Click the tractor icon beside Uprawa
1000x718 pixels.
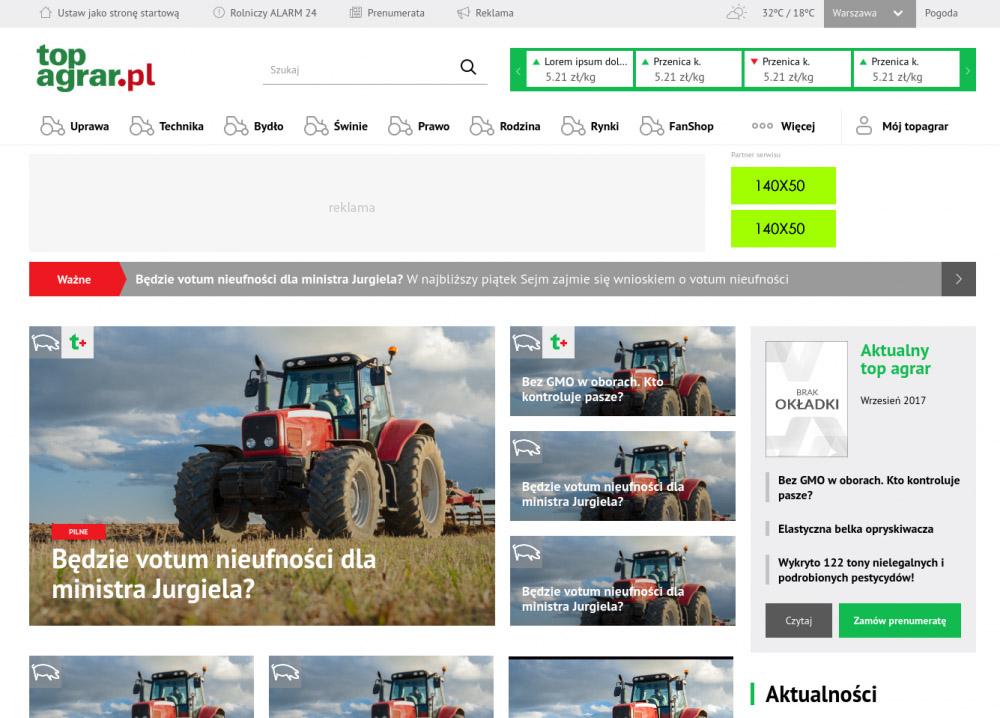52,126
